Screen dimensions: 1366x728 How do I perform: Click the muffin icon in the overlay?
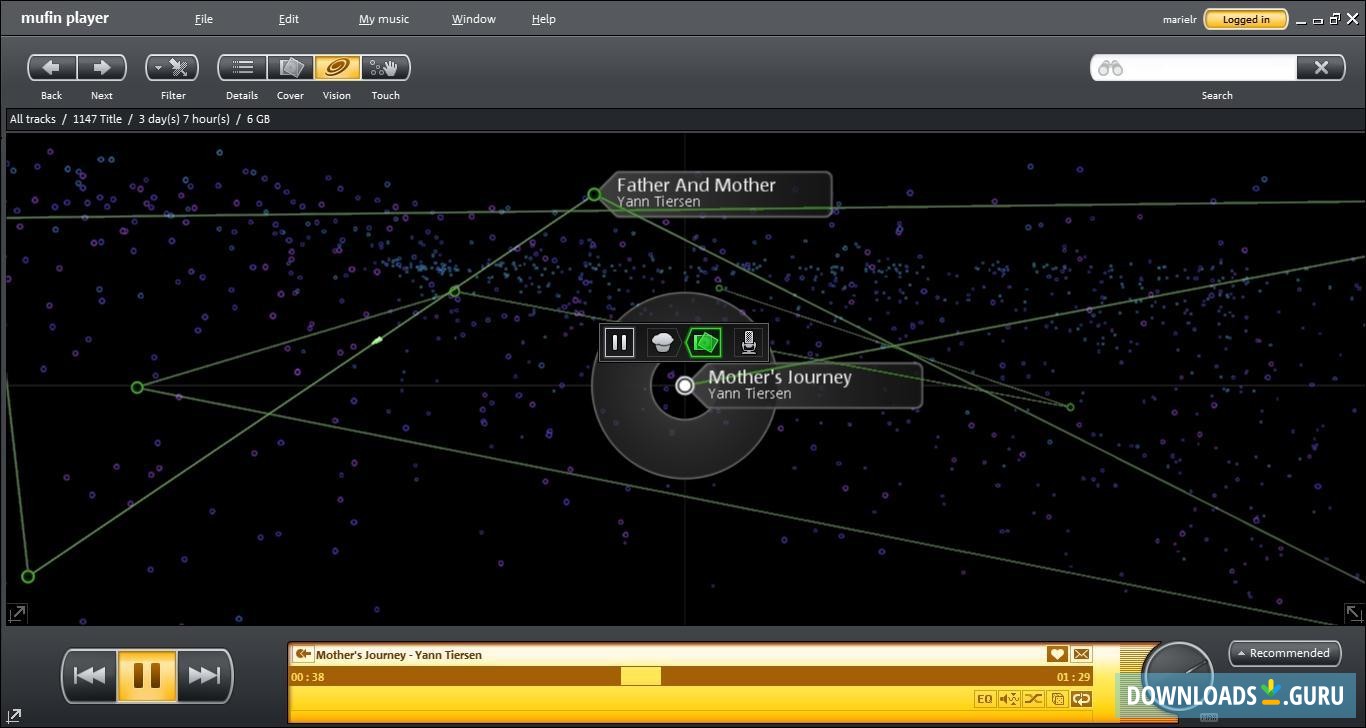pyautogui.click(x=662, y=342)
